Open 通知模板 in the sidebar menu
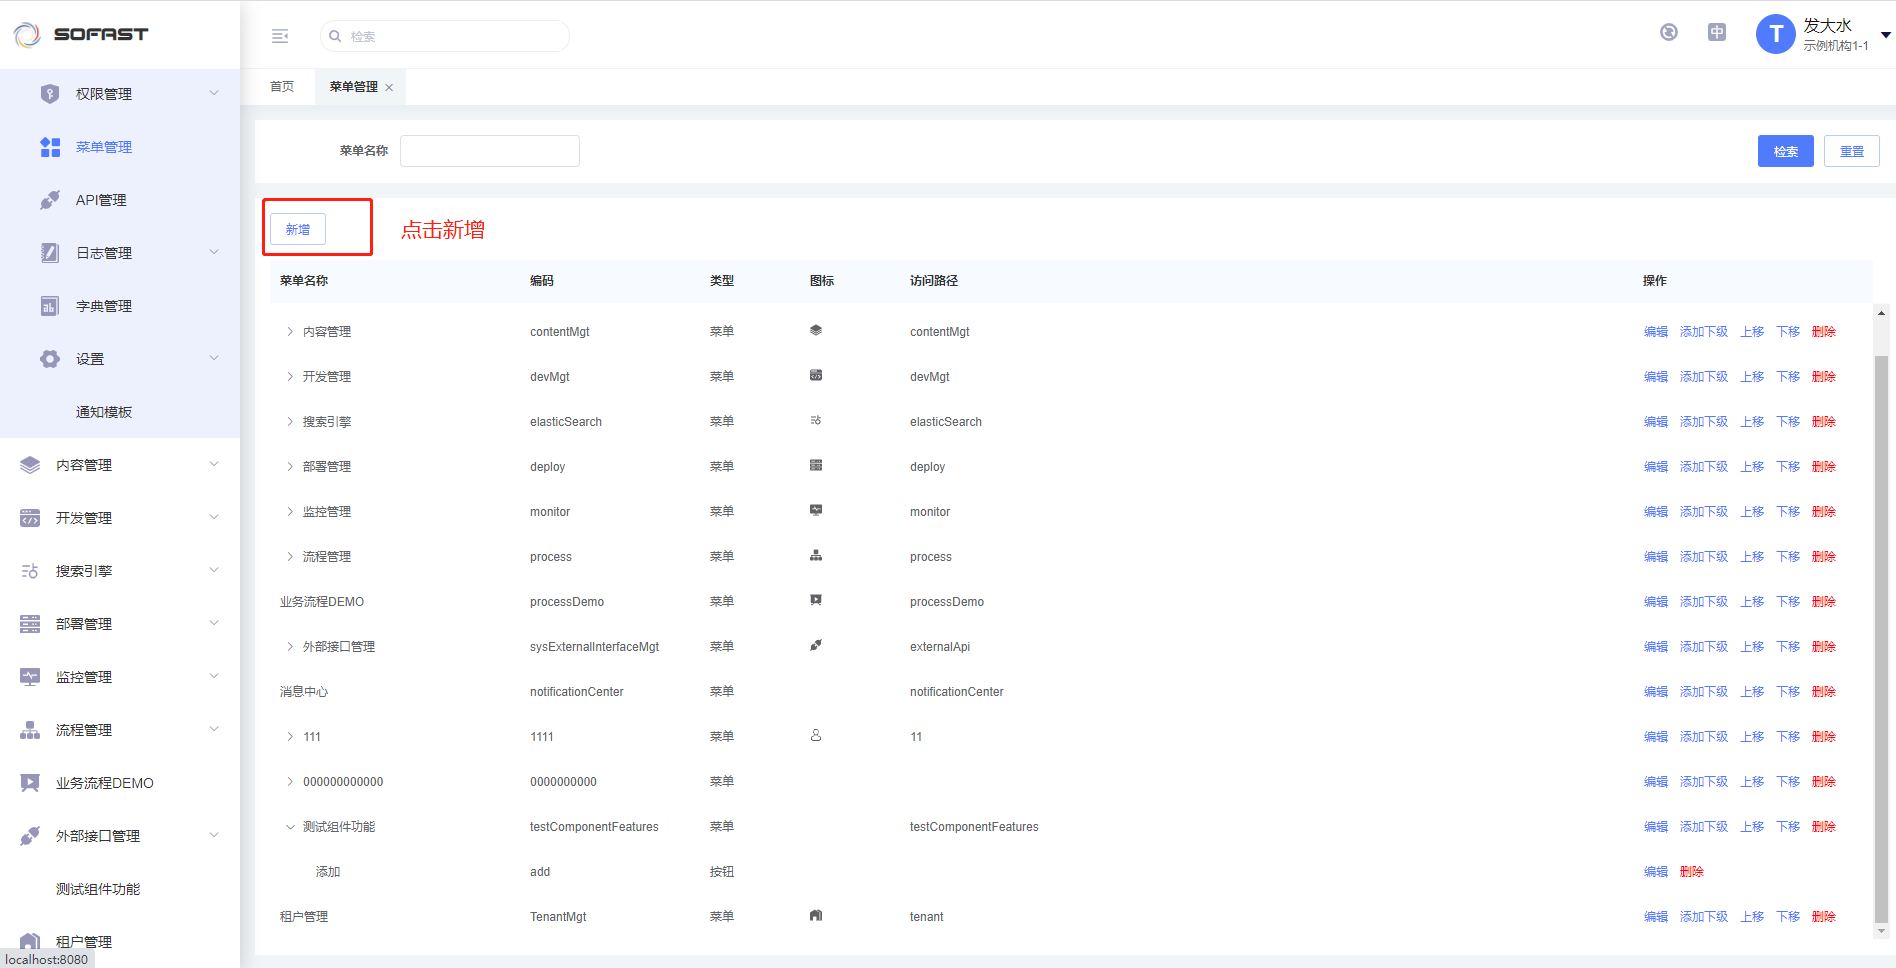 pos(104,412)
